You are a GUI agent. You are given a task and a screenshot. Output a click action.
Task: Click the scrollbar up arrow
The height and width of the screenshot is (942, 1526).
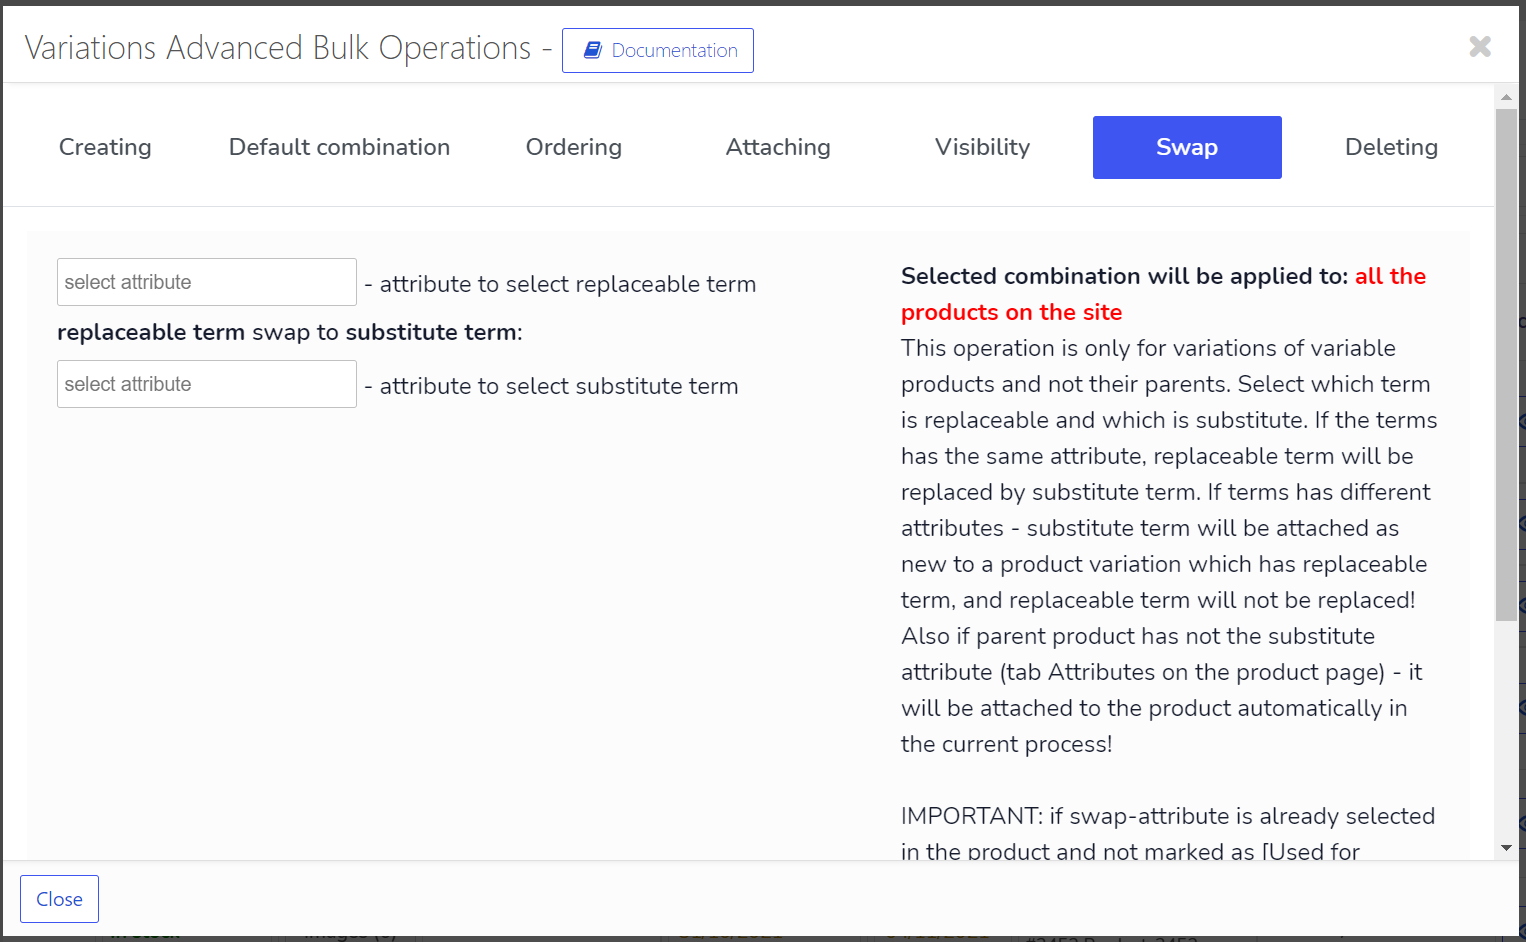(x=1506, y=97)
